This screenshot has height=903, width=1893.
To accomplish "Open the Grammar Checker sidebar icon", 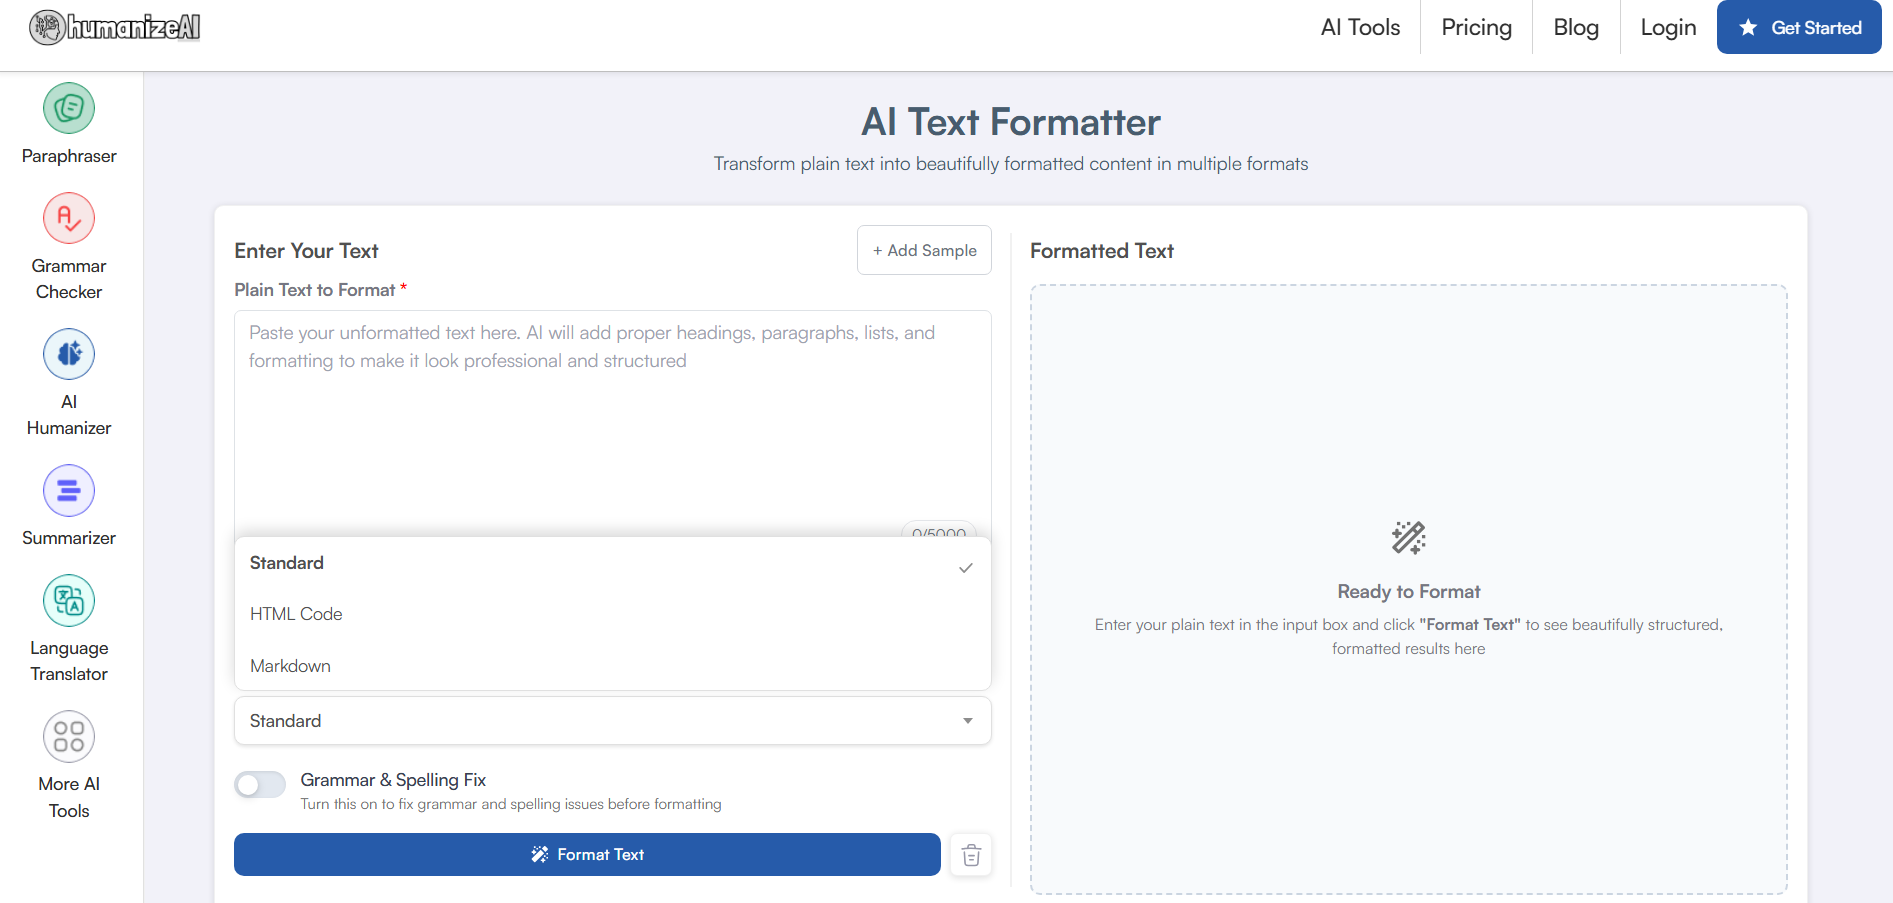I will 69,218.
